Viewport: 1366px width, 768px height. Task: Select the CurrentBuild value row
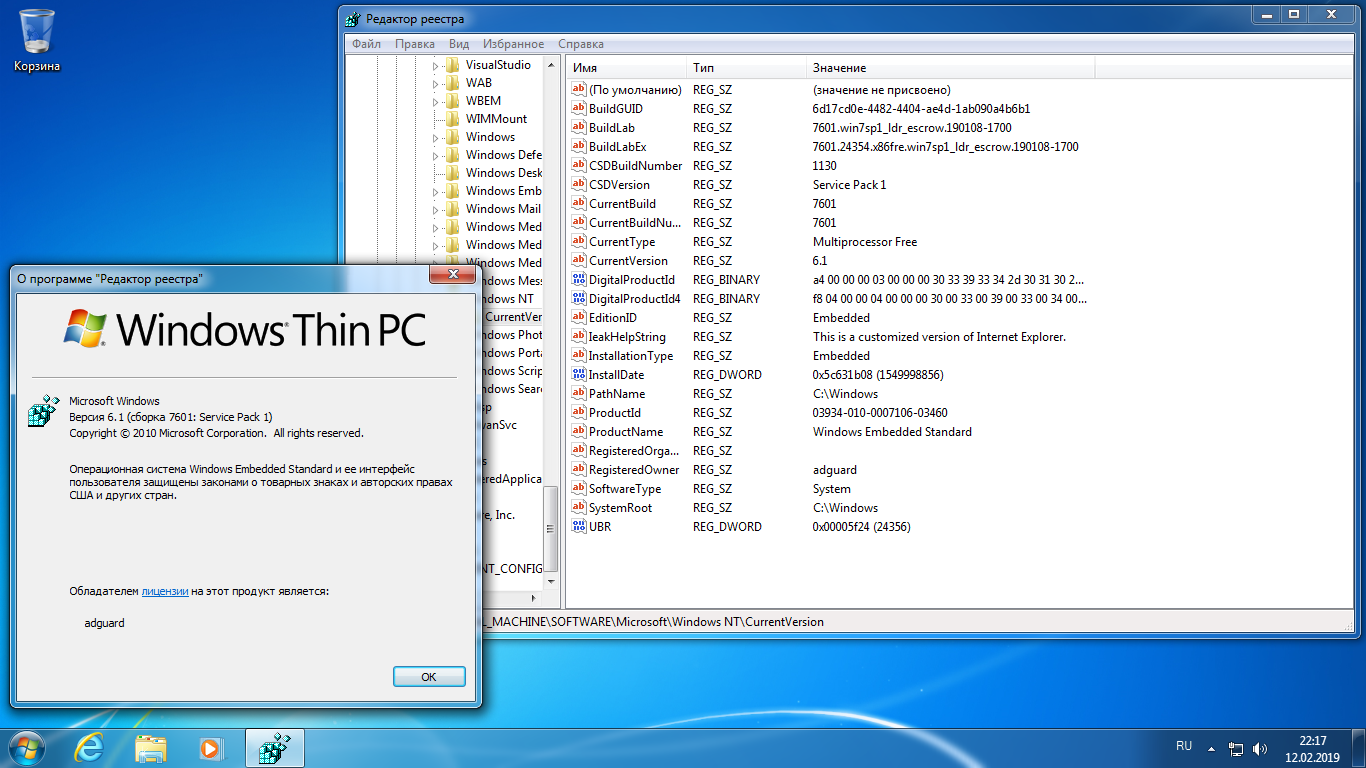click(x=830, y=203)
